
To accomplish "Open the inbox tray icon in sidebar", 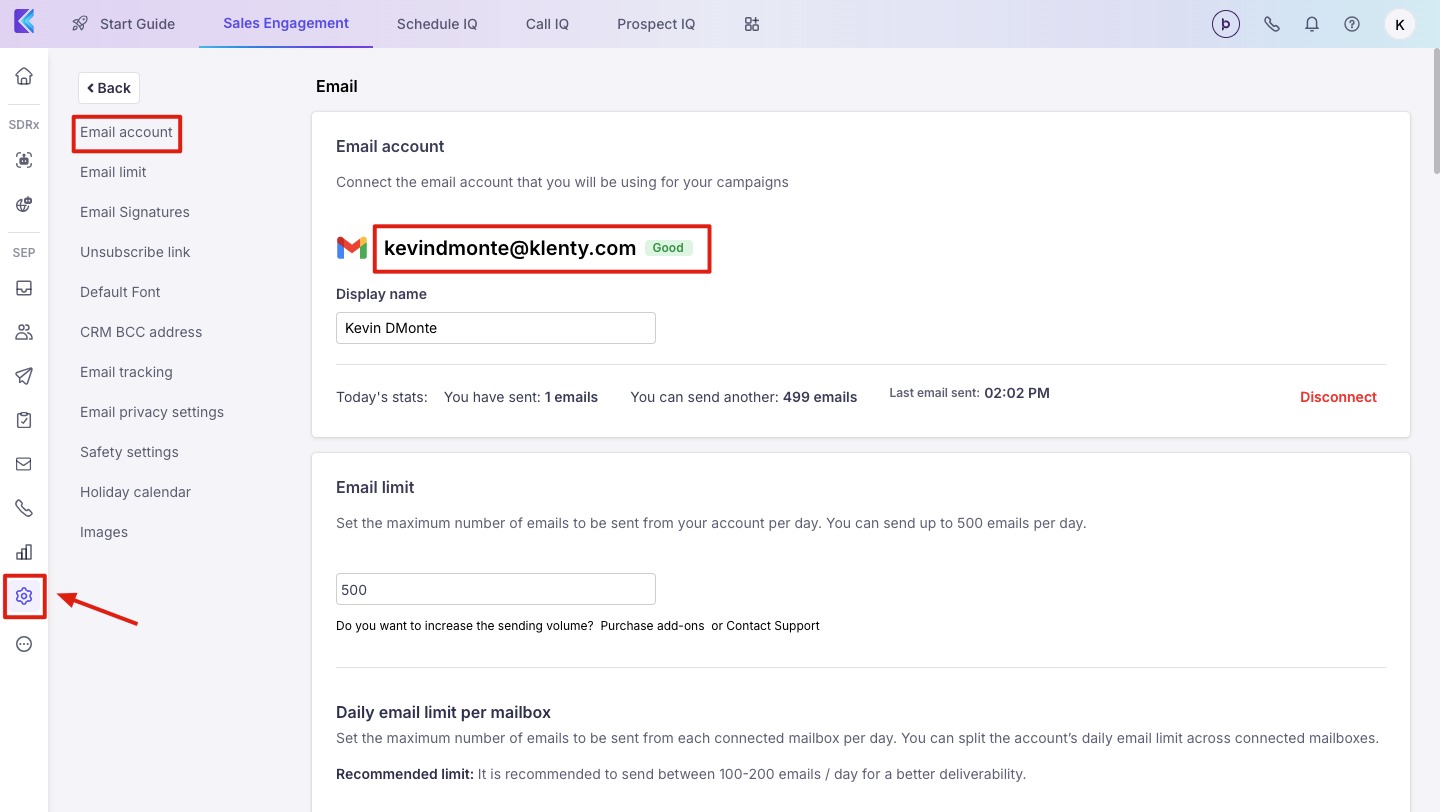I will coord(24,288).
